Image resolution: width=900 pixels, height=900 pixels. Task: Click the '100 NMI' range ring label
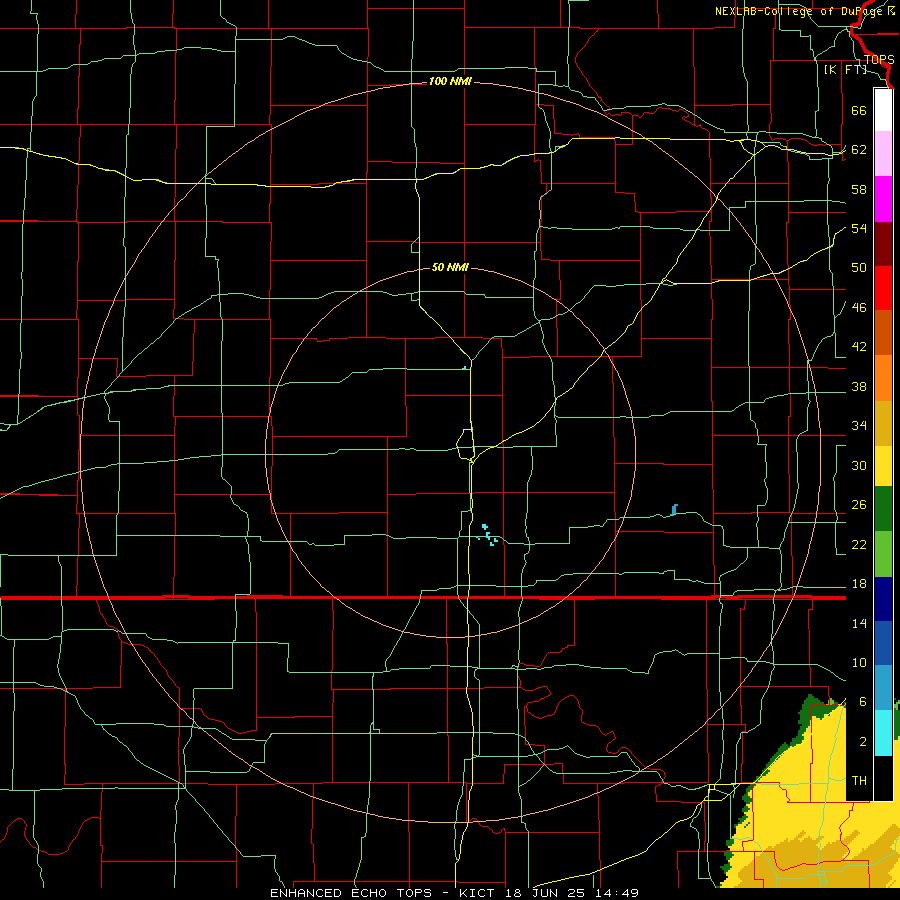[x=450, y=82]
